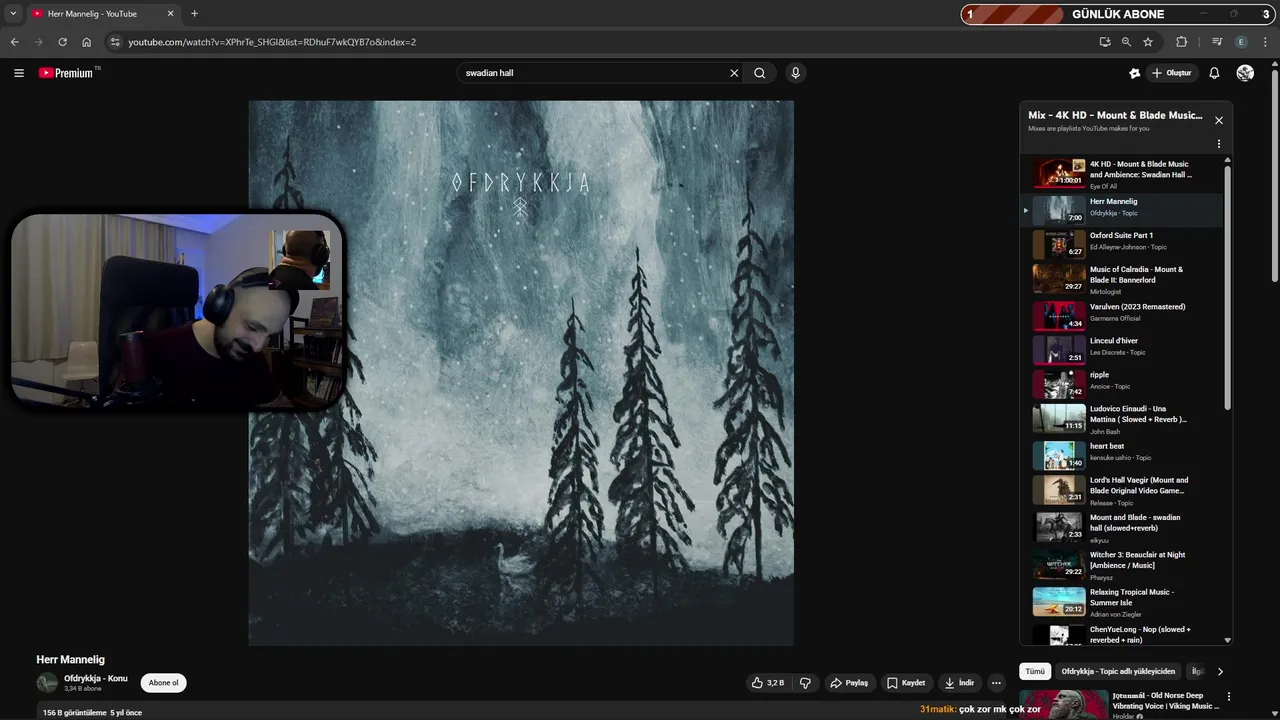Screen dimensions: 1280x720
Task: Like the video, 3,2 B thumbs up
Action: (x=768, y=683)
